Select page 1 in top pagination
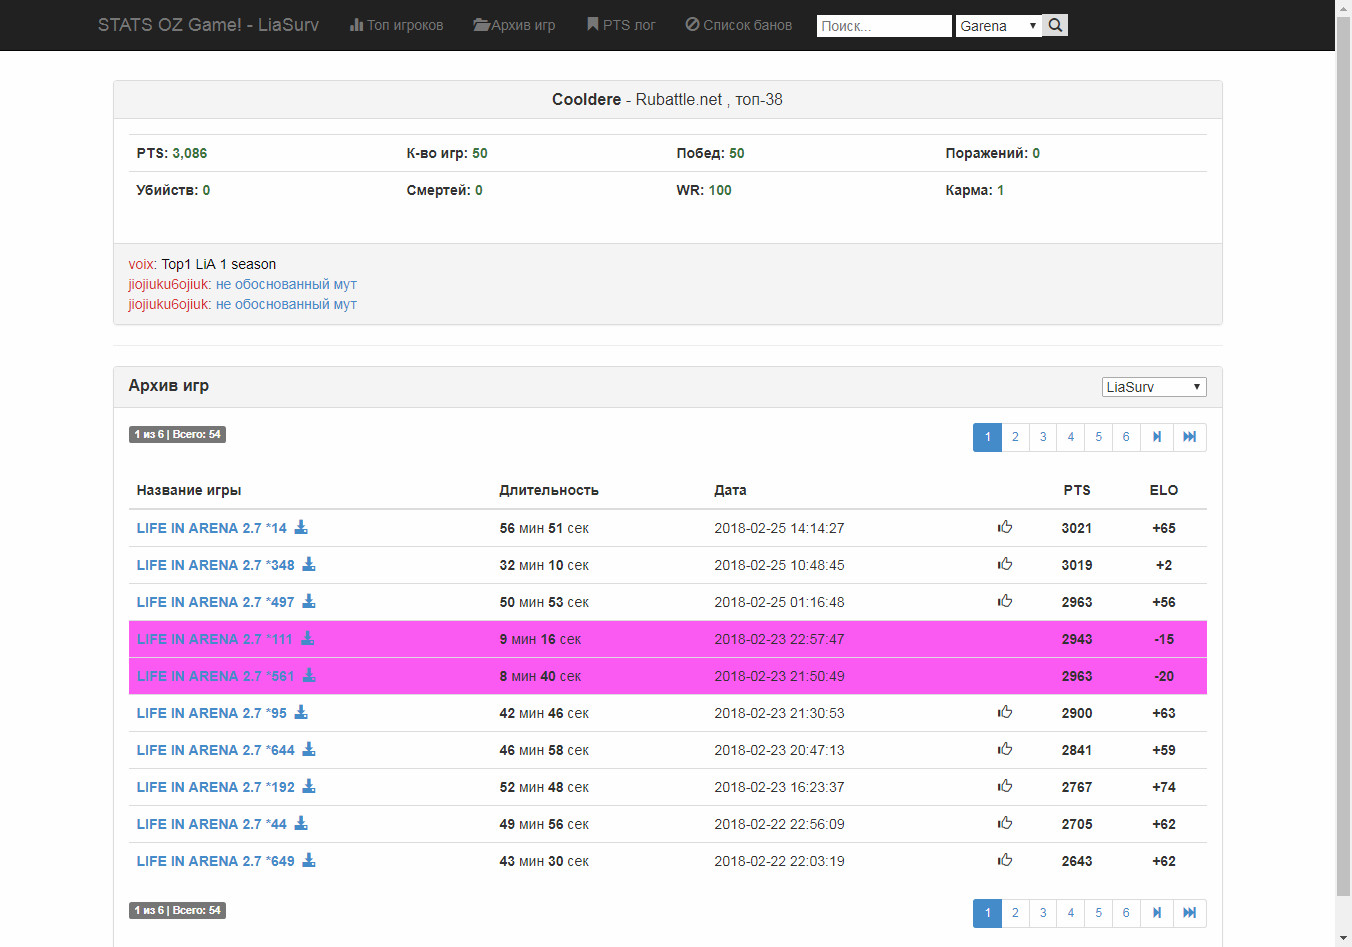Screen dimensions: 1352x947 (x=987, y=437)
